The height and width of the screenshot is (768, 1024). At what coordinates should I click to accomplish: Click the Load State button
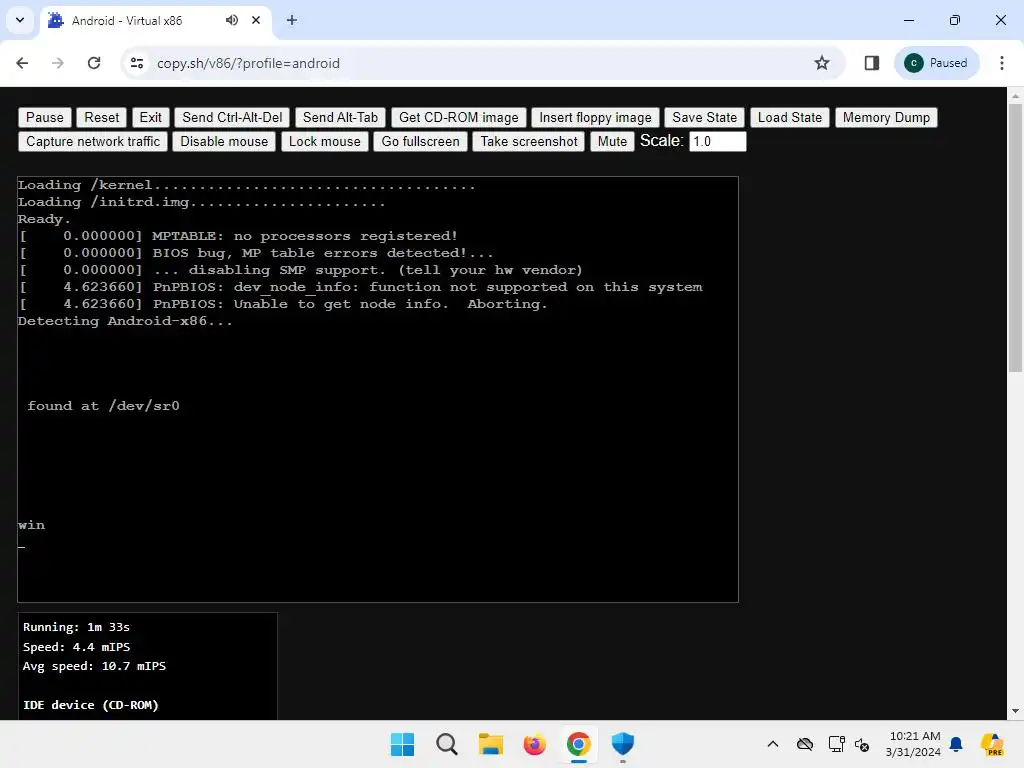(x=790, y=118)
